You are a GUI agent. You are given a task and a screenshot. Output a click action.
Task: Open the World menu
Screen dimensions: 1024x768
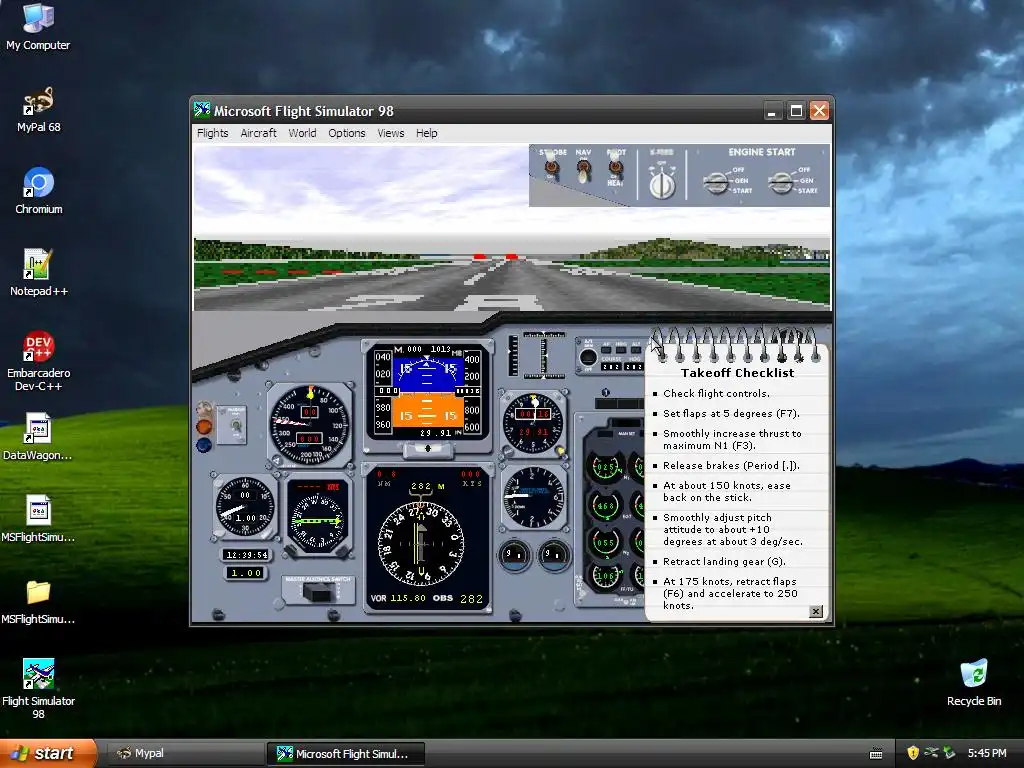[x=302, y=133]
